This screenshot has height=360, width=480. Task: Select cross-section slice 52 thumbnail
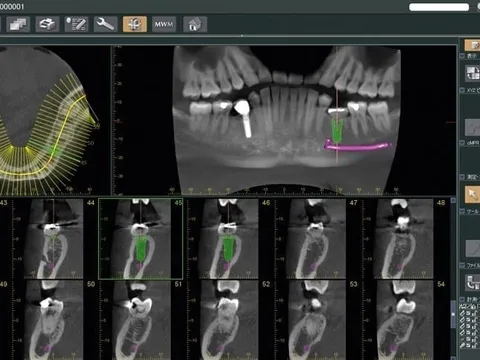pos(228,320)
